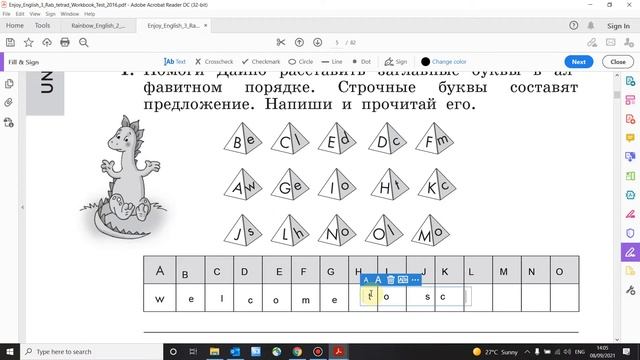
Task: Open the attachments paperclip panel
Action: click(x=9, y=102)
